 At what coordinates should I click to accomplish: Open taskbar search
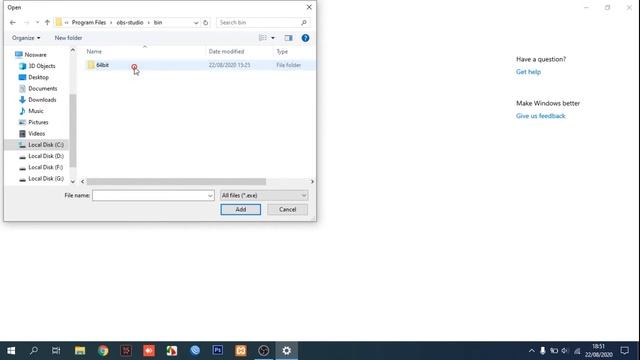(x=34, y=351)
